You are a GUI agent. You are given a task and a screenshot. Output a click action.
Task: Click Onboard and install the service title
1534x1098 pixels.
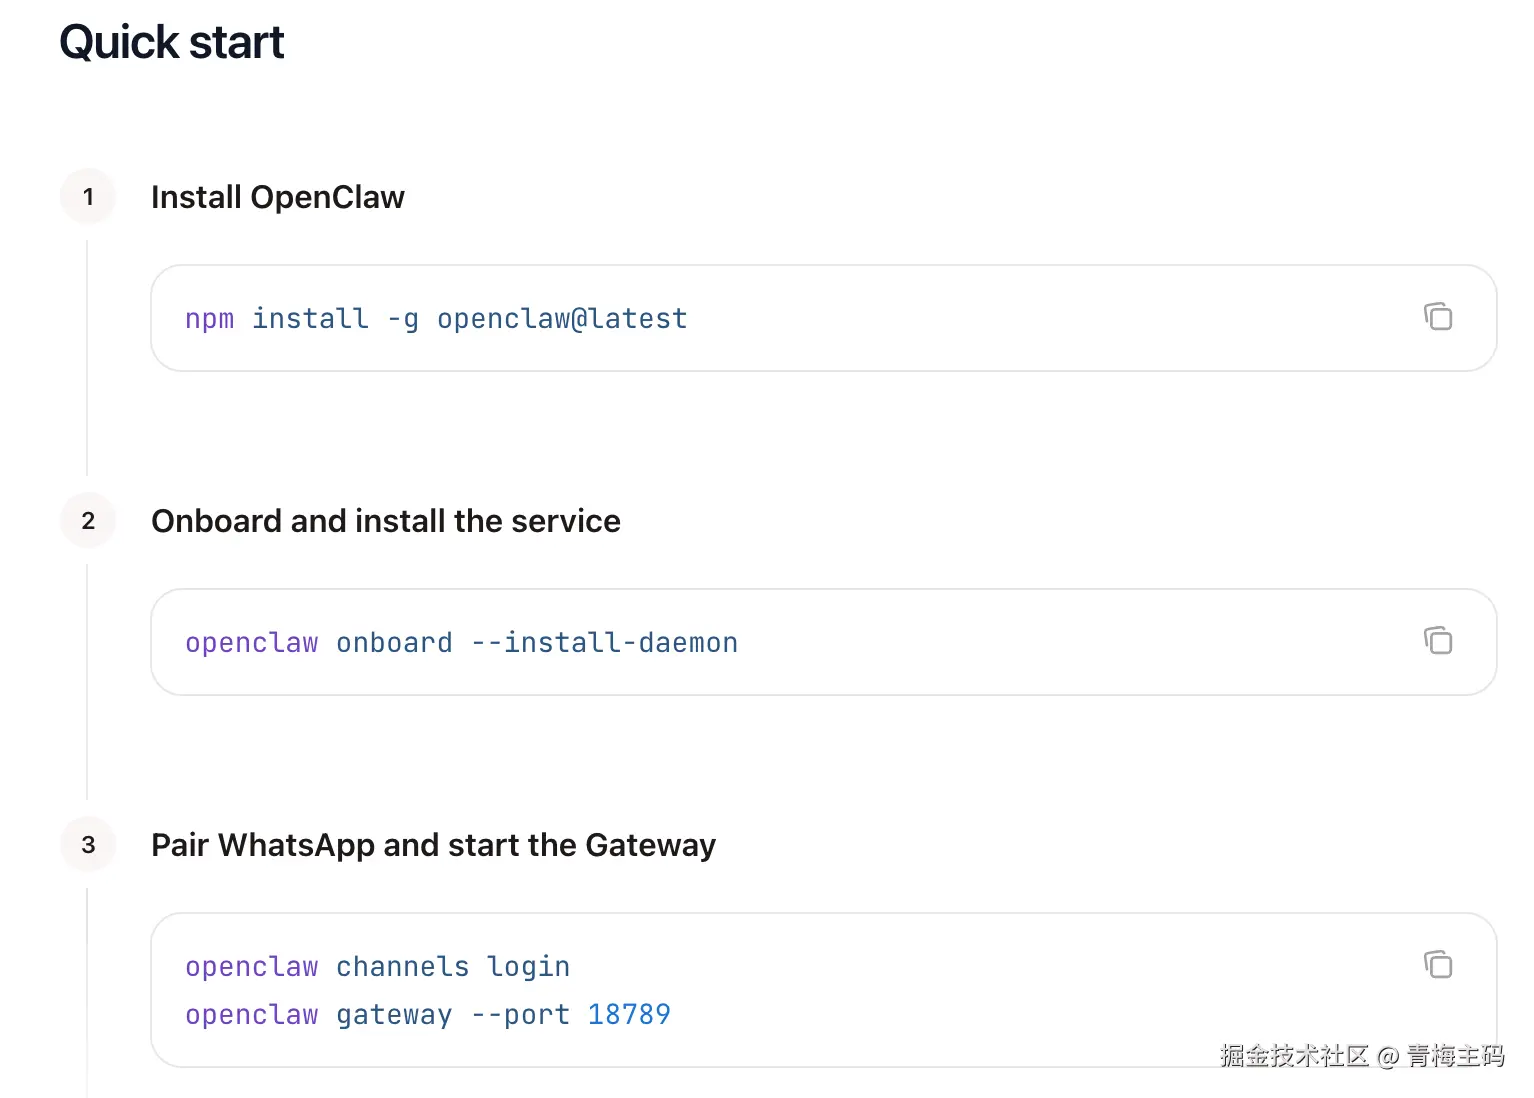(x=386, y=521)
